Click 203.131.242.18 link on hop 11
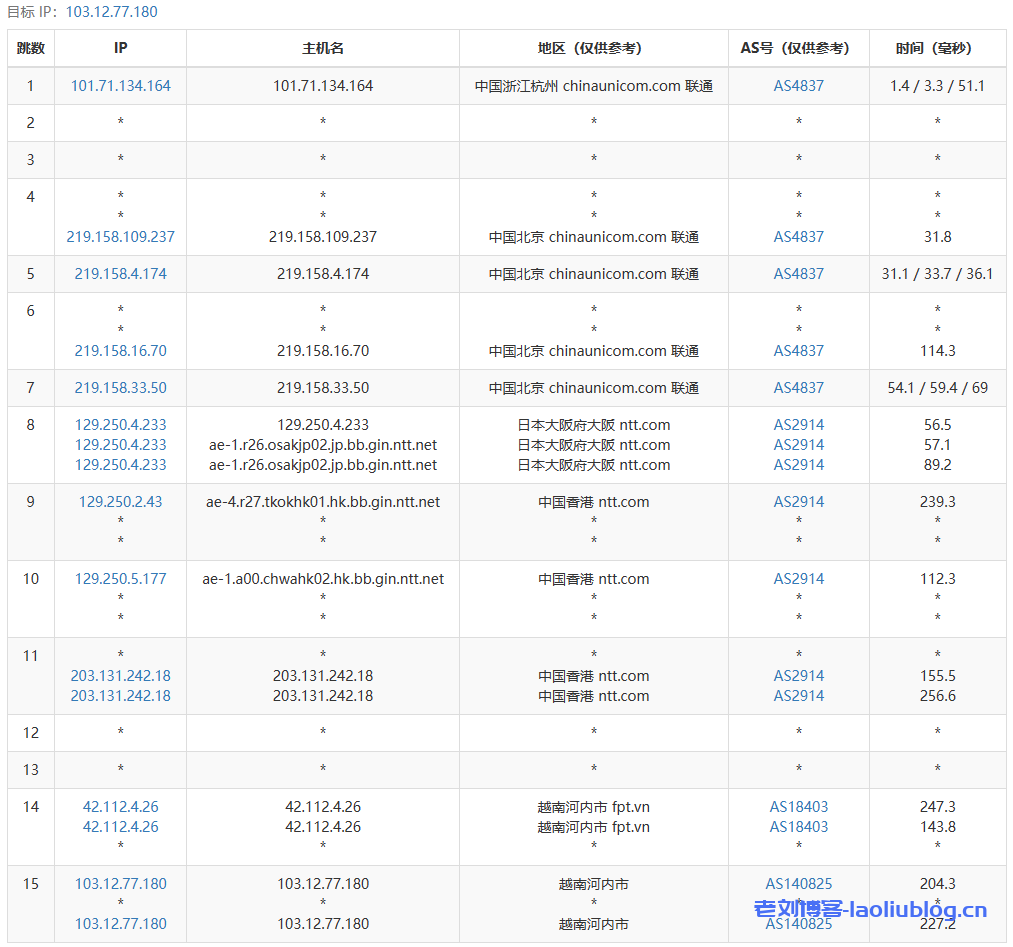The image size is (1013, 947). (x=120, y=675)
